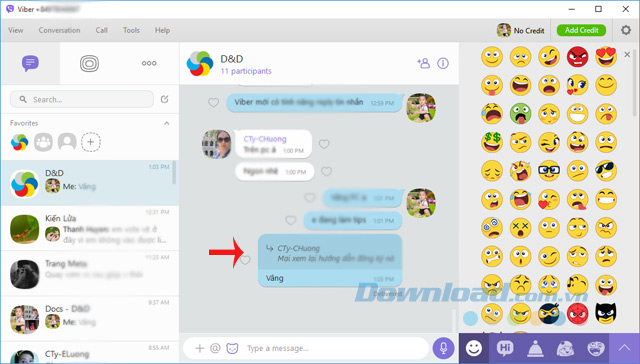Like the 'Vâng' reply message with the heart

pos(245,260)
